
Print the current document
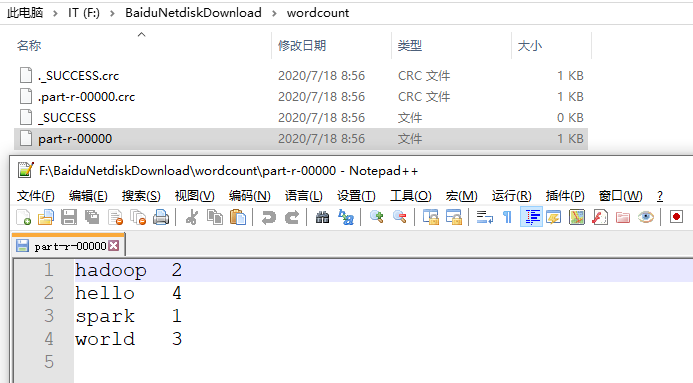click(x=161, y=217)
